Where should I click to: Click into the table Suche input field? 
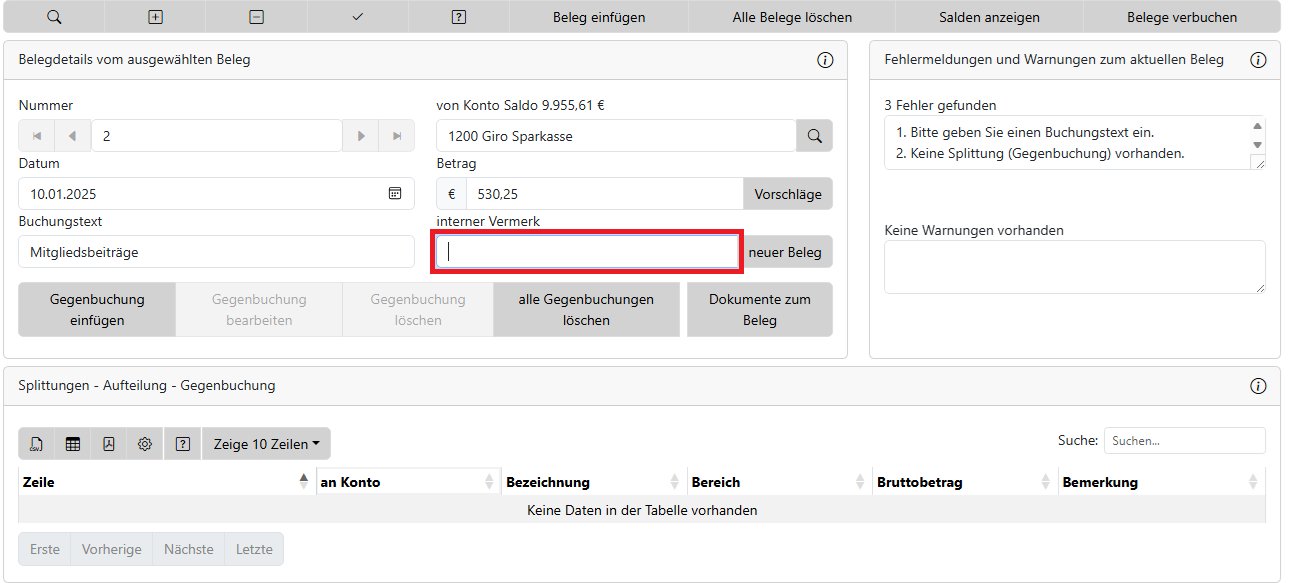click(x=1184, y=440)
